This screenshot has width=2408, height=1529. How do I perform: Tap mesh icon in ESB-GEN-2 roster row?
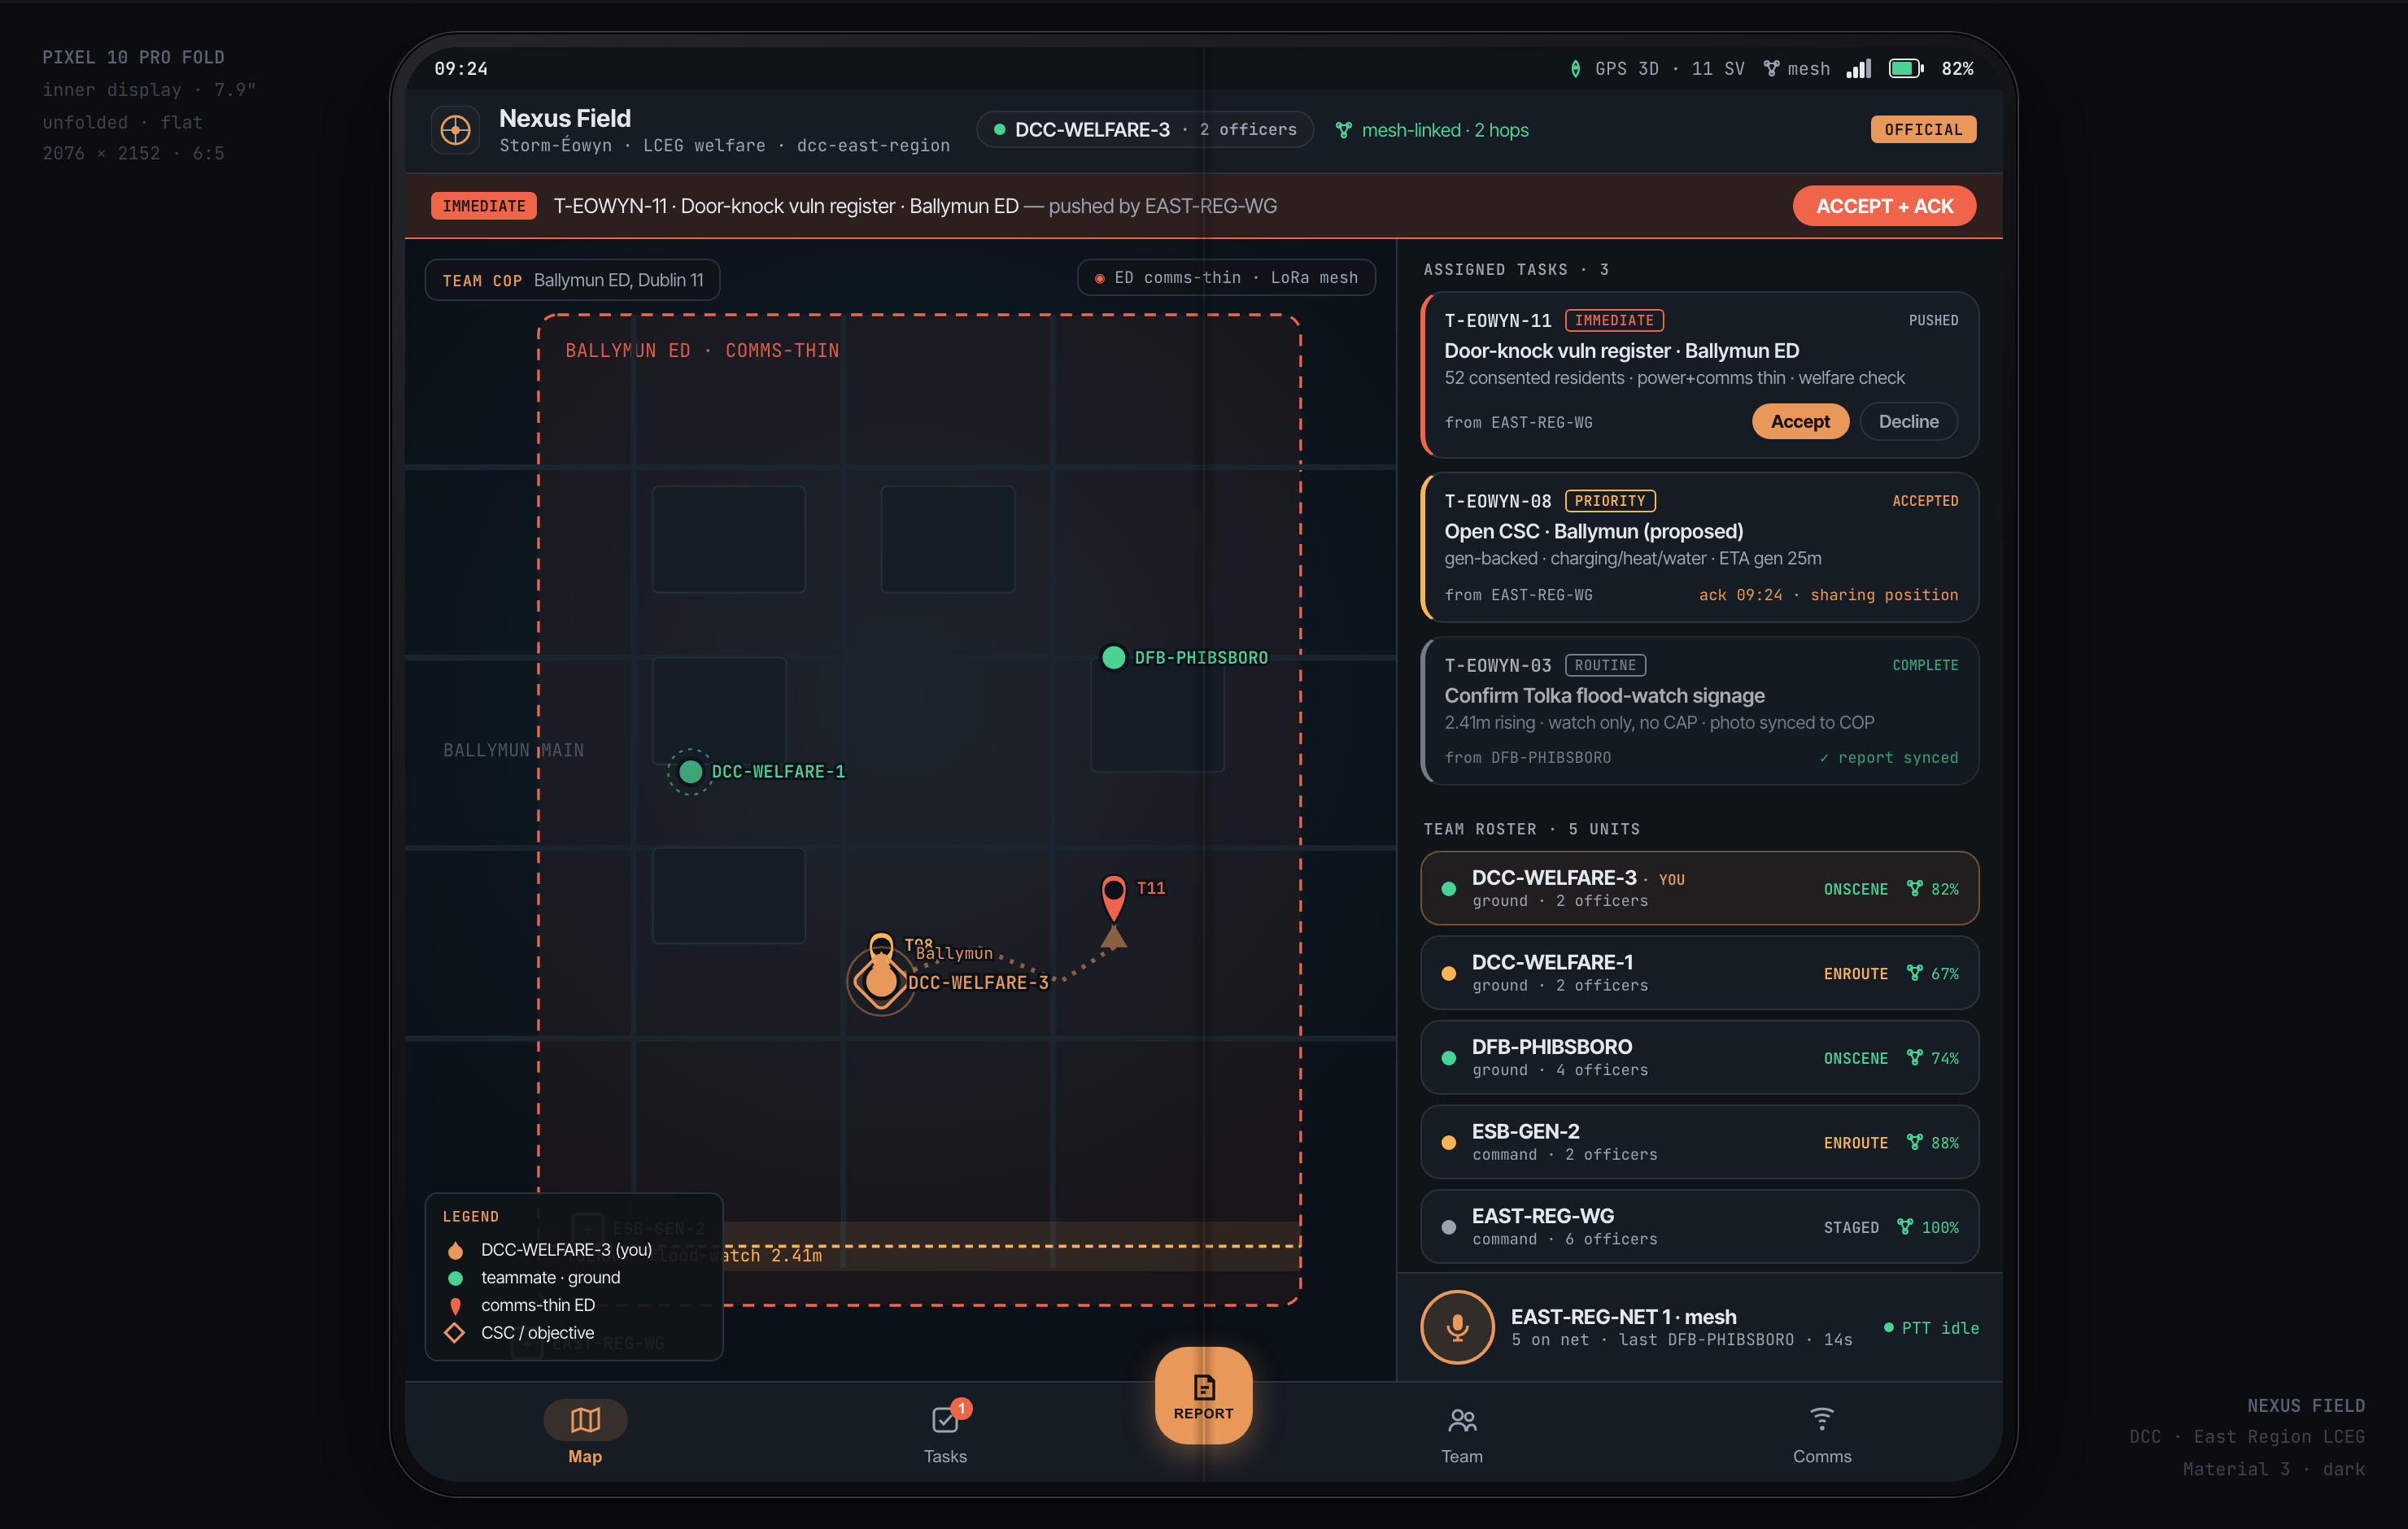tap(1914, 1142)
